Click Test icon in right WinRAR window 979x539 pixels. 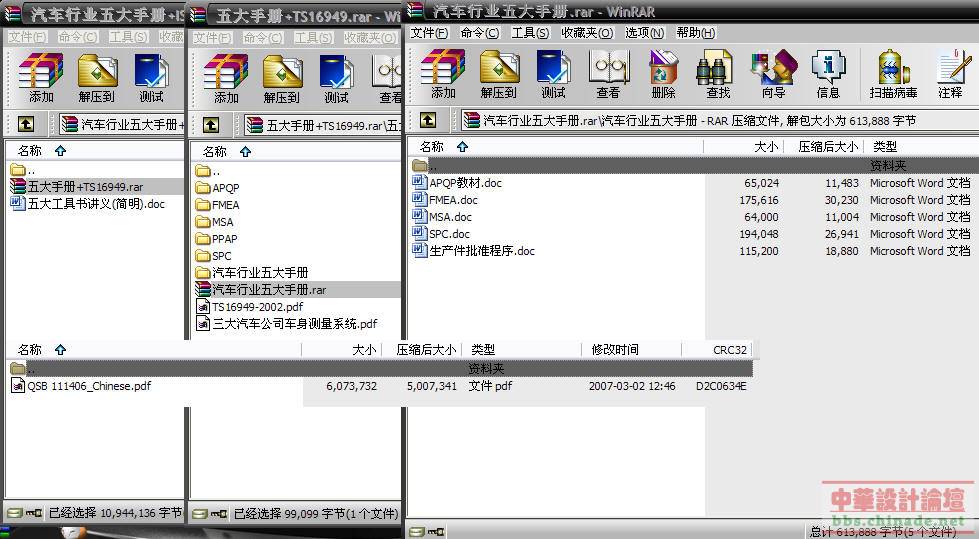coord(553,74)
